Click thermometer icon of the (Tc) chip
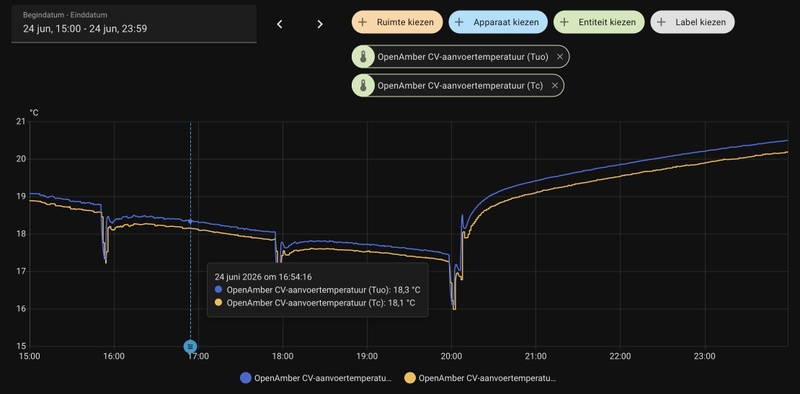The image size is (800, 394). pos(363,86)
